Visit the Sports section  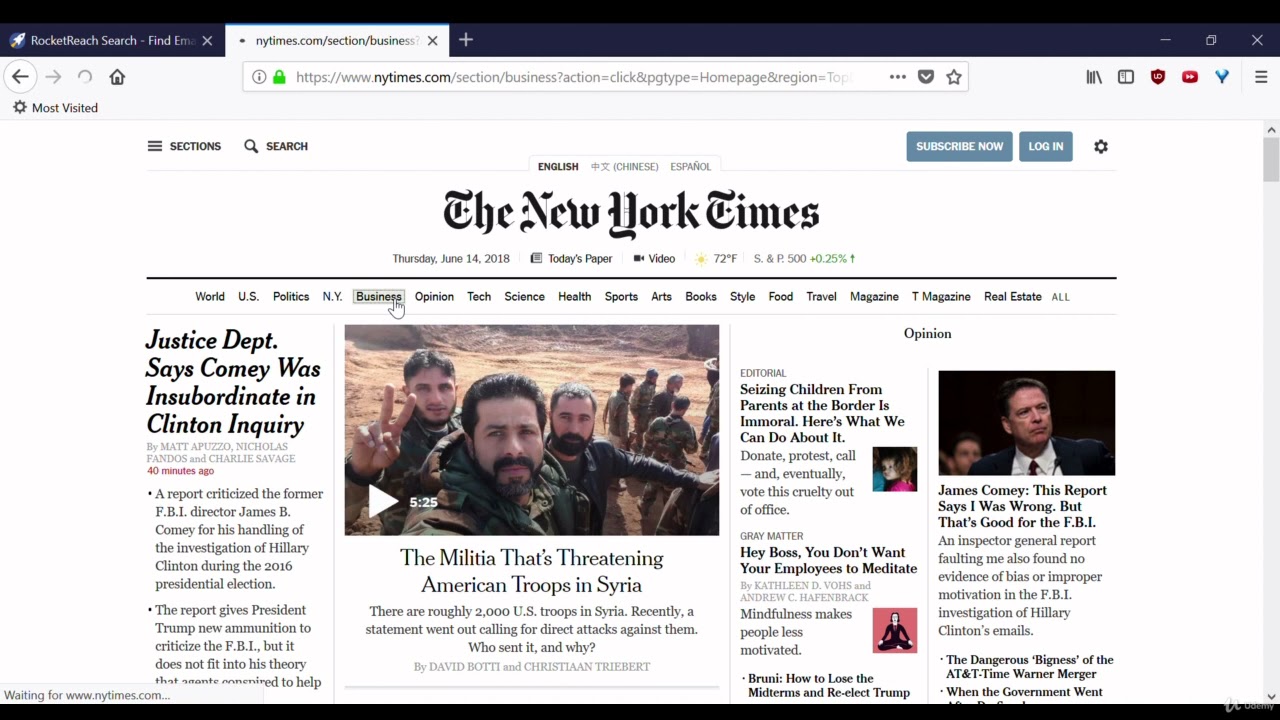621,296
